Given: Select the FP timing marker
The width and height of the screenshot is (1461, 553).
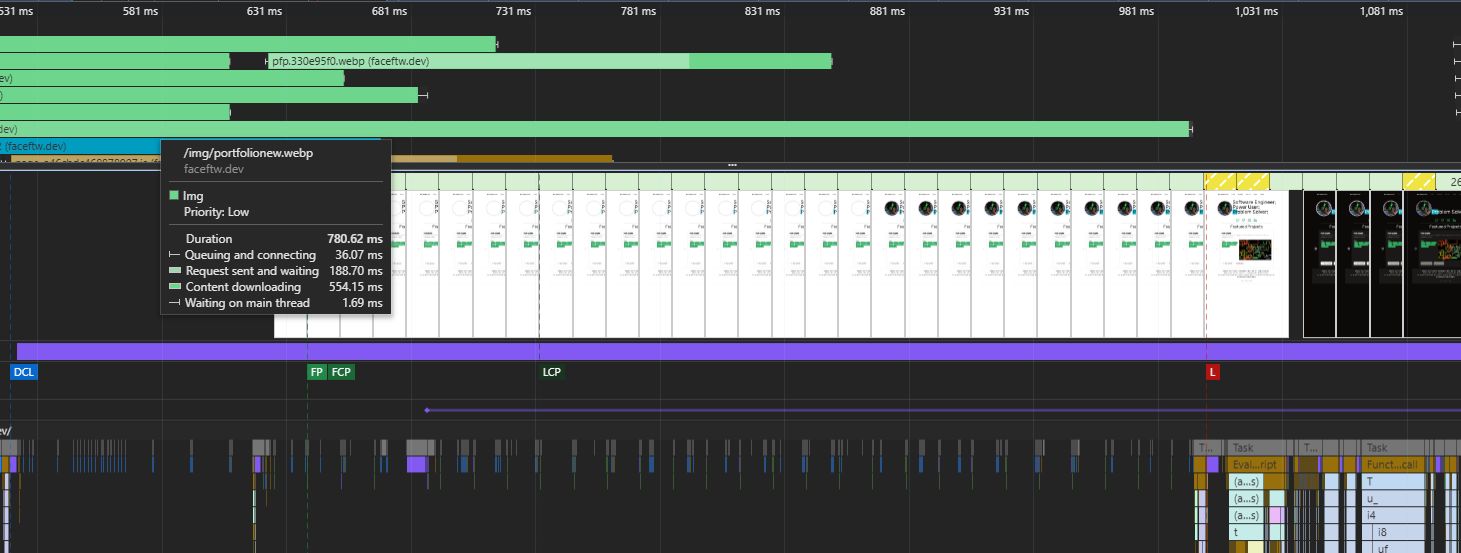Looking at the screenshot, I should 317,372.
